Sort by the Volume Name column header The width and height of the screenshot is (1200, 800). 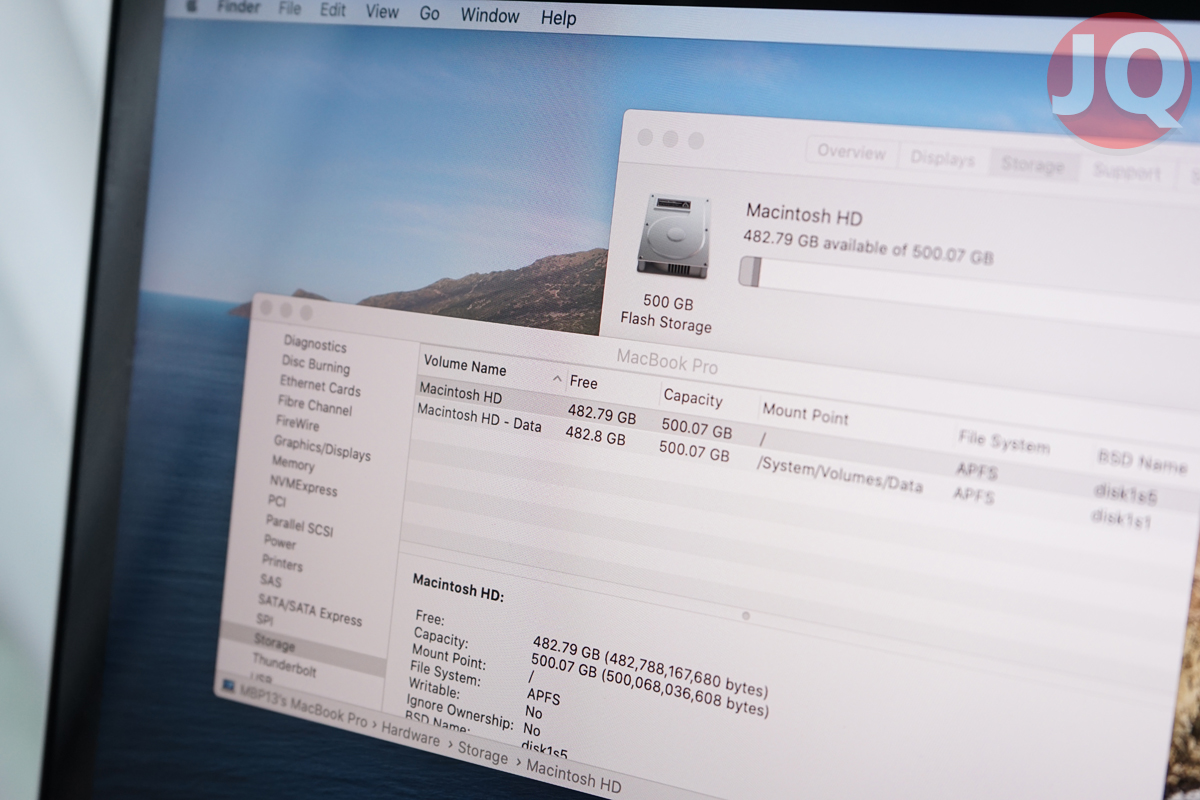[x=465, y=366]
